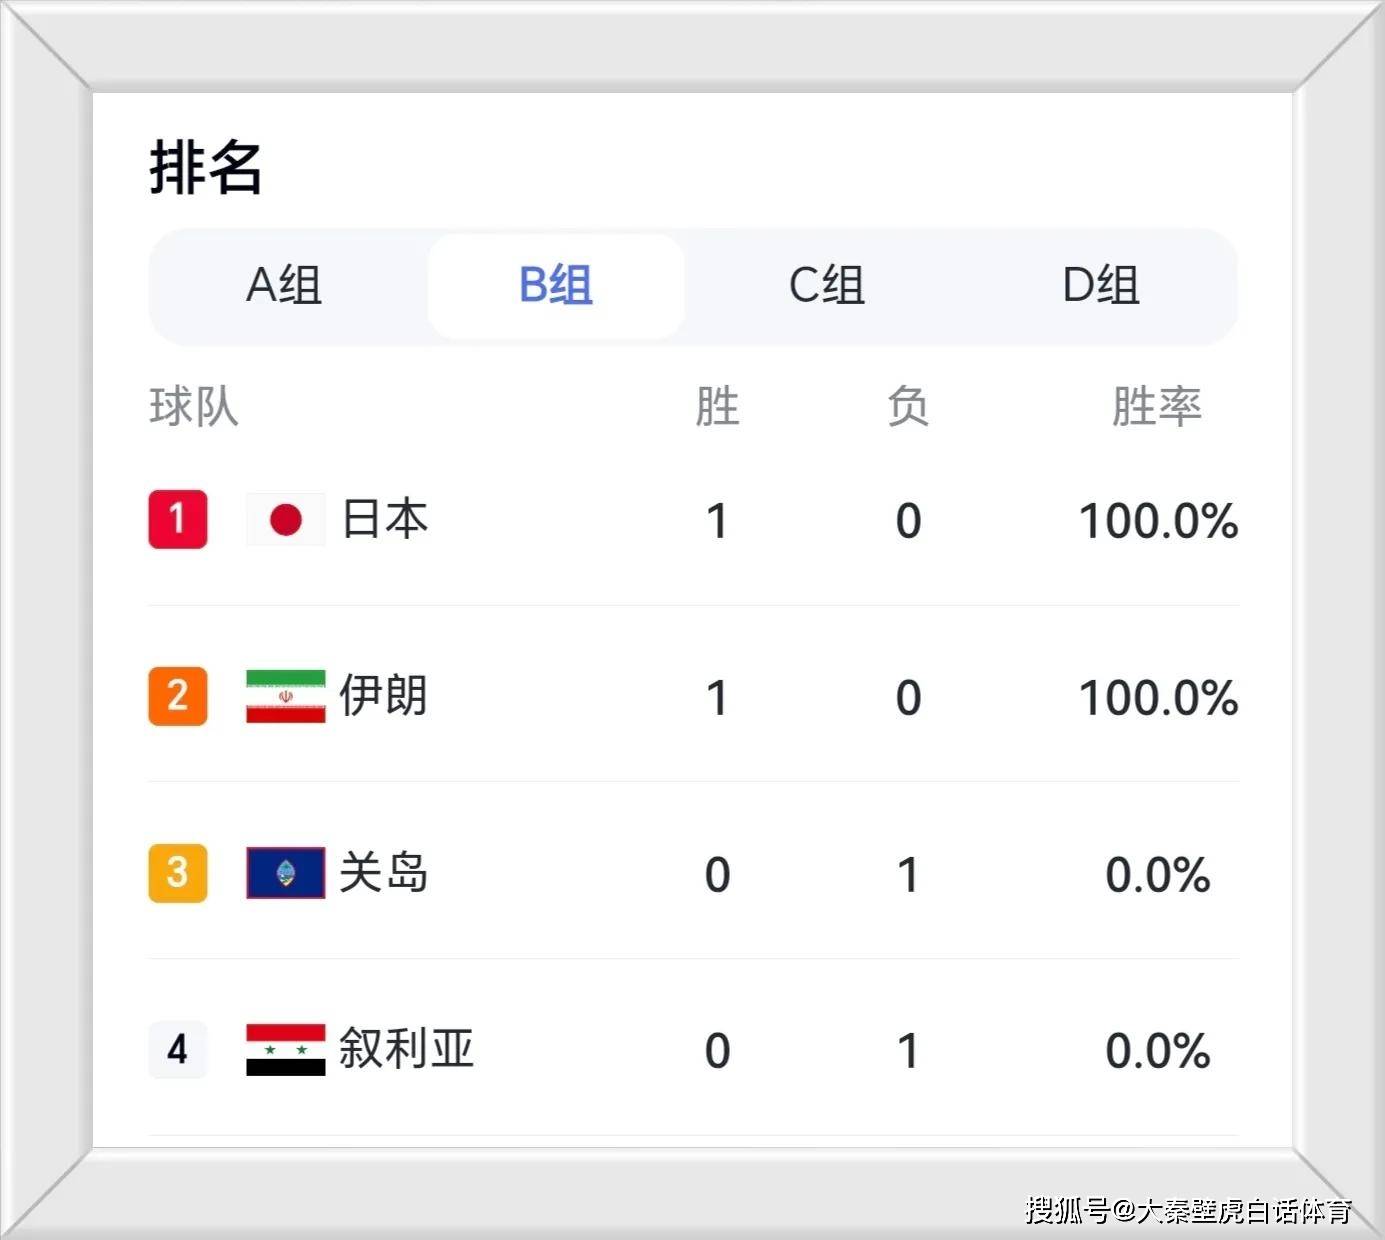1385x1240 pixels.
Task: Click the rank 4 badge
Action: (x=178, y=1049)
